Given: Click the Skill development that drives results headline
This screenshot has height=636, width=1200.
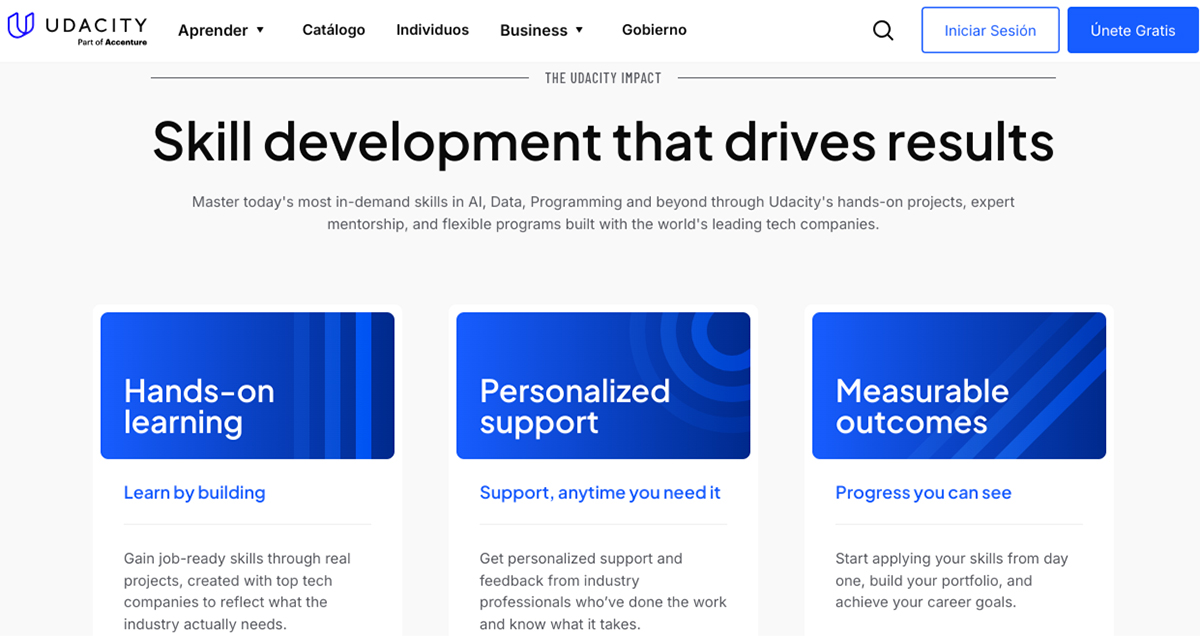Looking at the screenshot, I should 603,141.
